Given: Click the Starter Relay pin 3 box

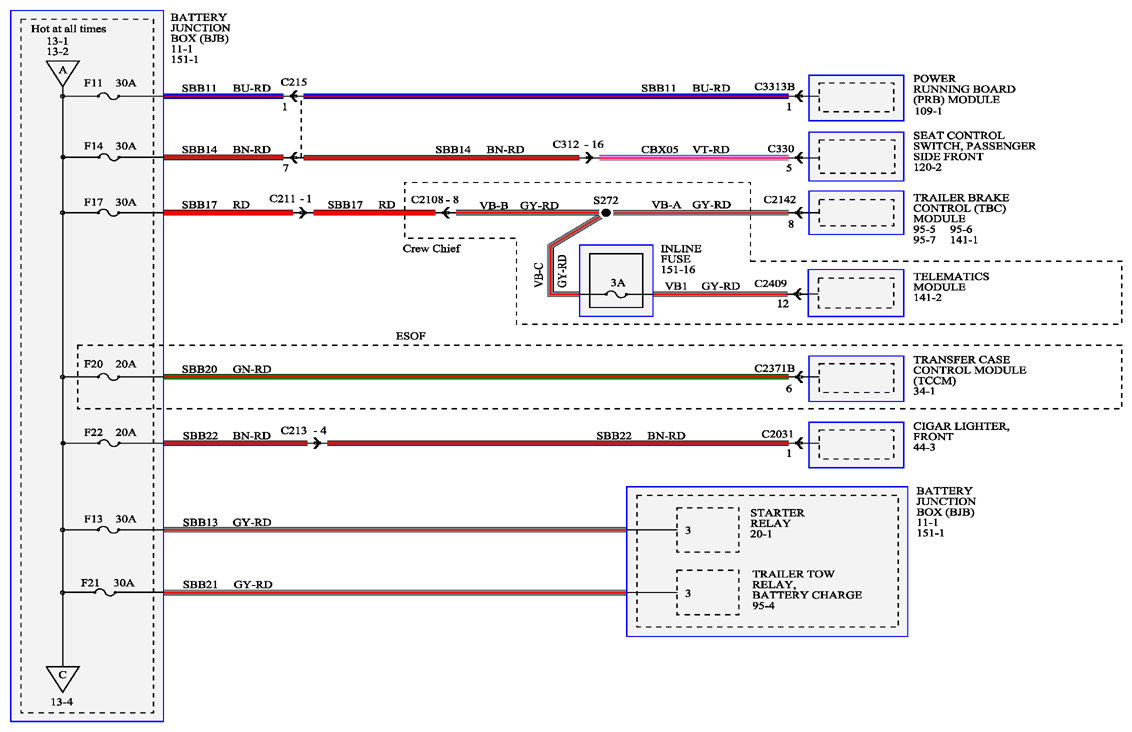Looking at the screenshot, I should (708, 530).
